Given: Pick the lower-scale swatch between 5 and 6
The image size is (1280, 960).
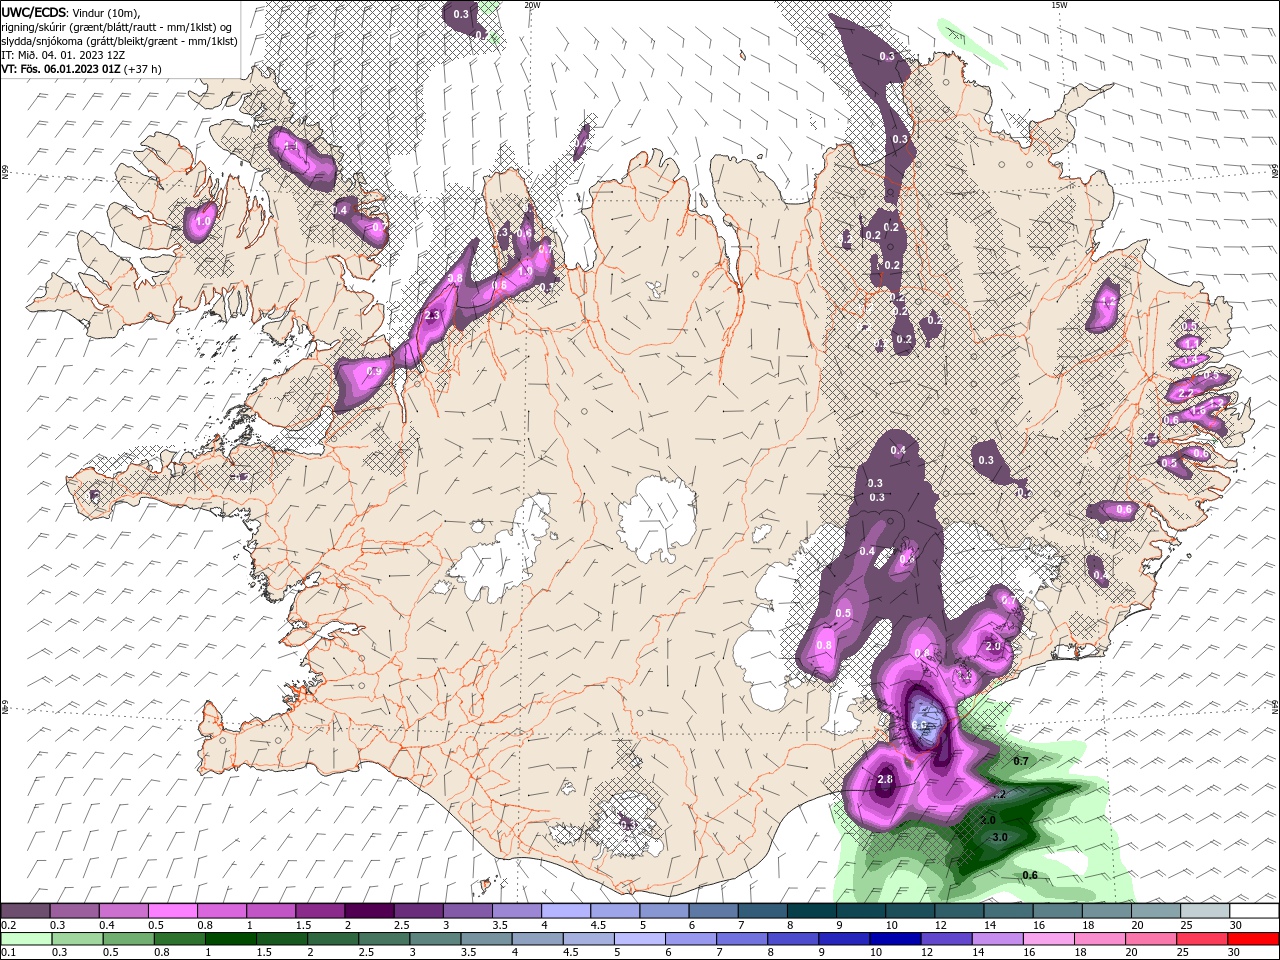Looking at the screenshot, I should [640, 939].
